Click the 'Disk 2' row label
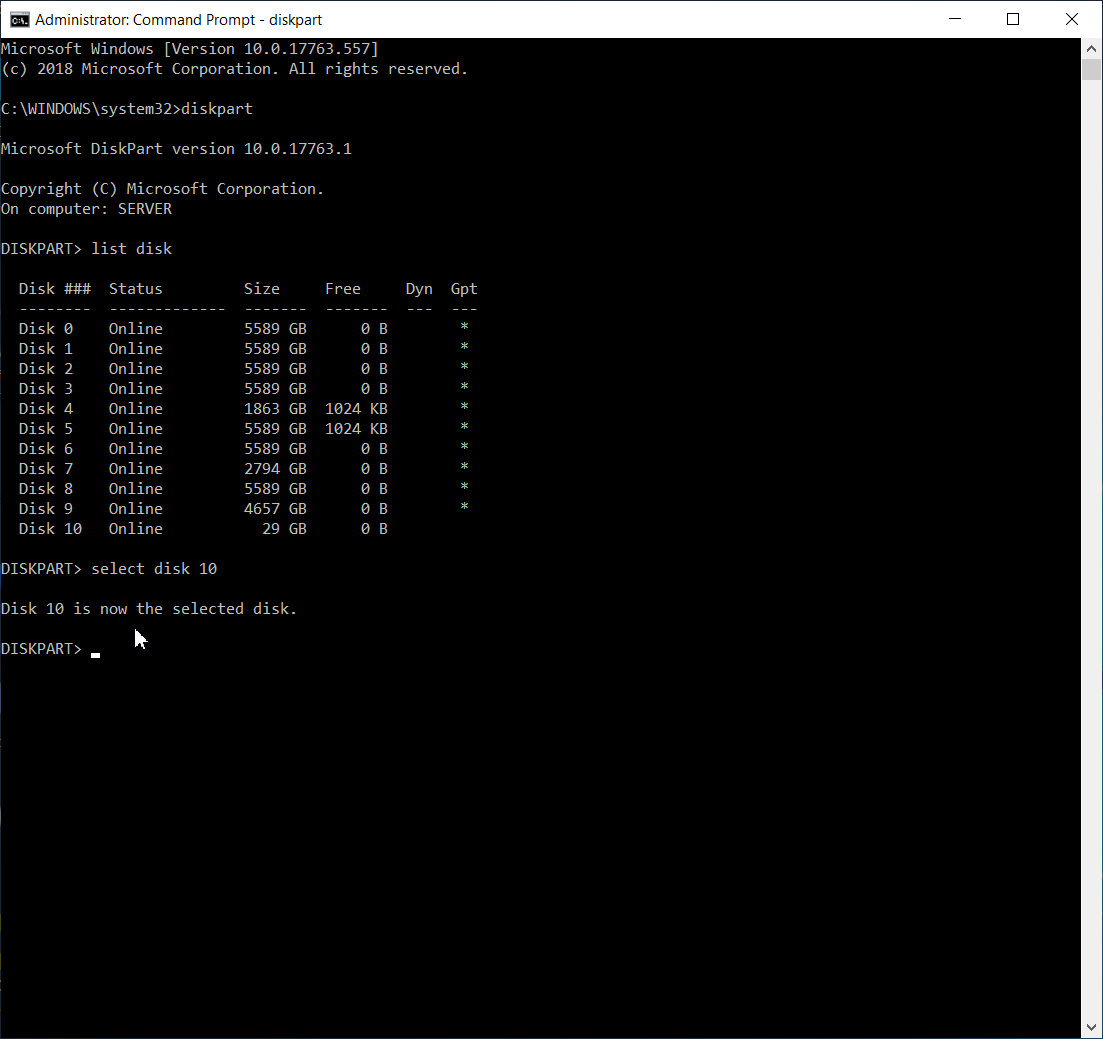 pyautogui.click(x=46, y=369)
